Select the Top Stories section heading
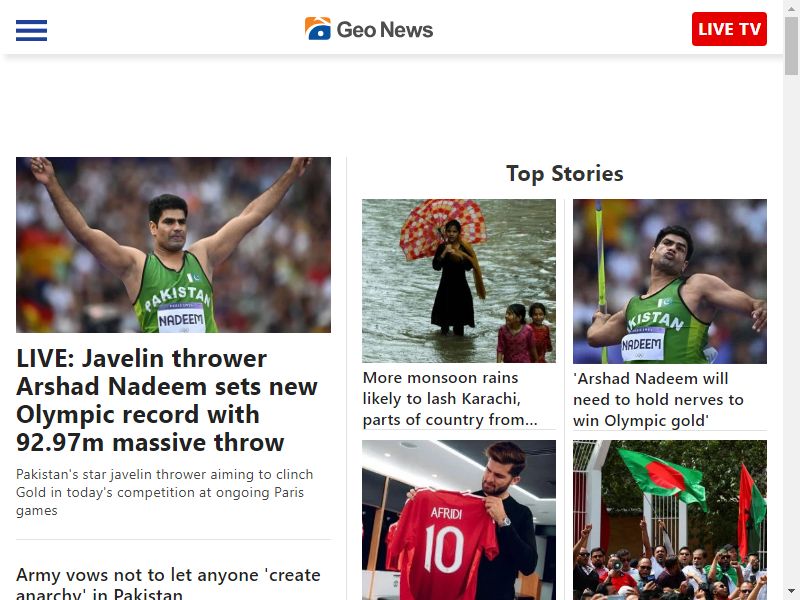 564,173
